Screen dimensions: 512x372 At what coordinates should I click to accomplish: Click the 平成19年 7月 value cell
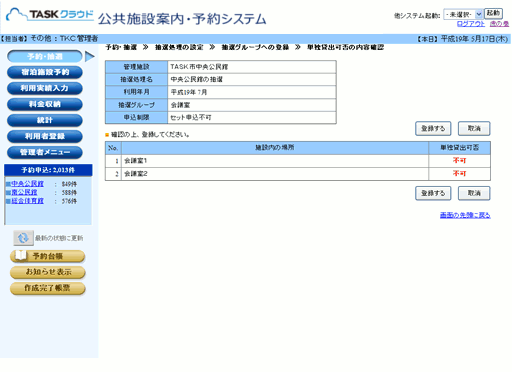252,92
